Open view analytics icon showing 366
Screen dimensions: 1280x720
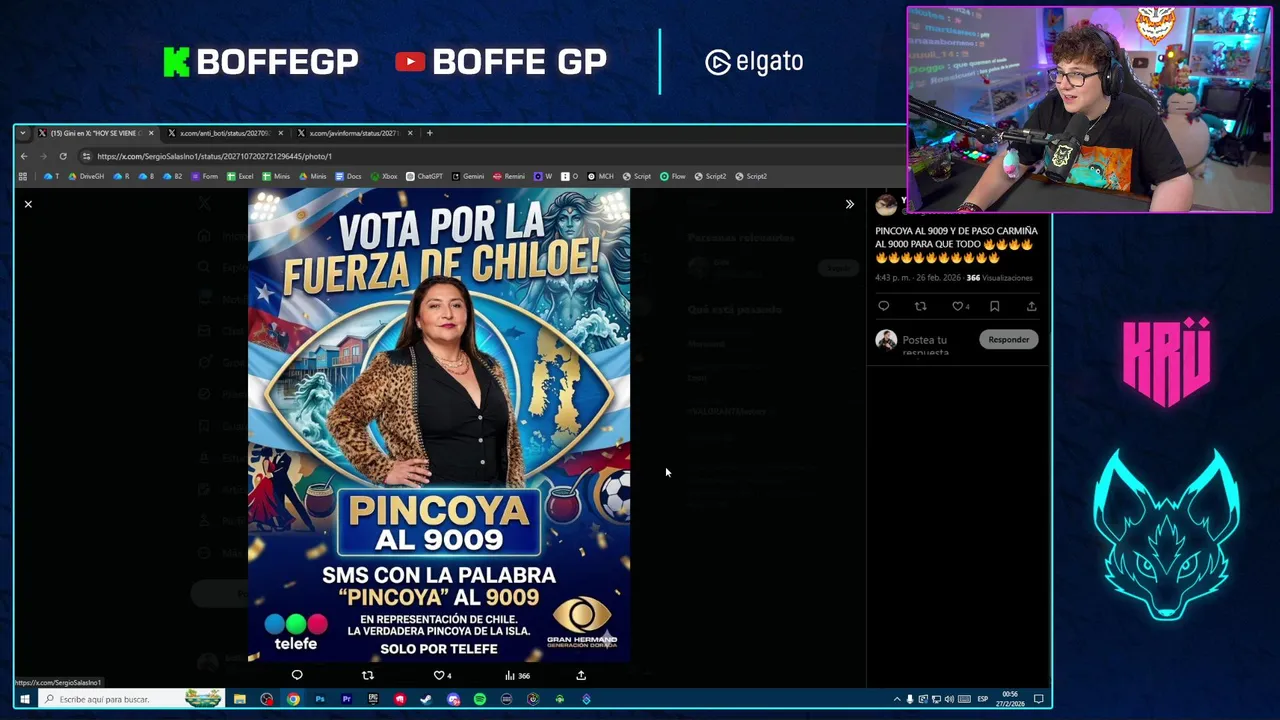pyautogui.click(x=517, y=675)
